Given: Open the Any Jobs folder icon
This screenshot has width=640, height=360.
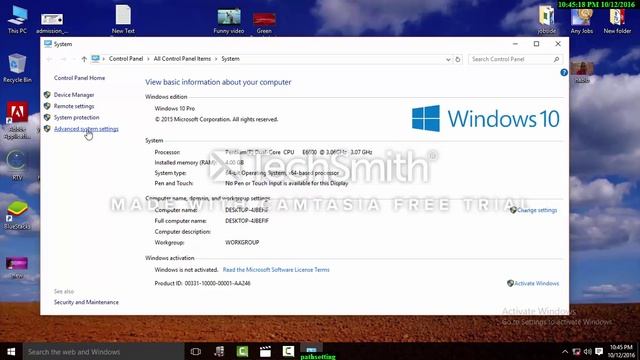Looking at the screenshot, I should (x=582, y=20).
